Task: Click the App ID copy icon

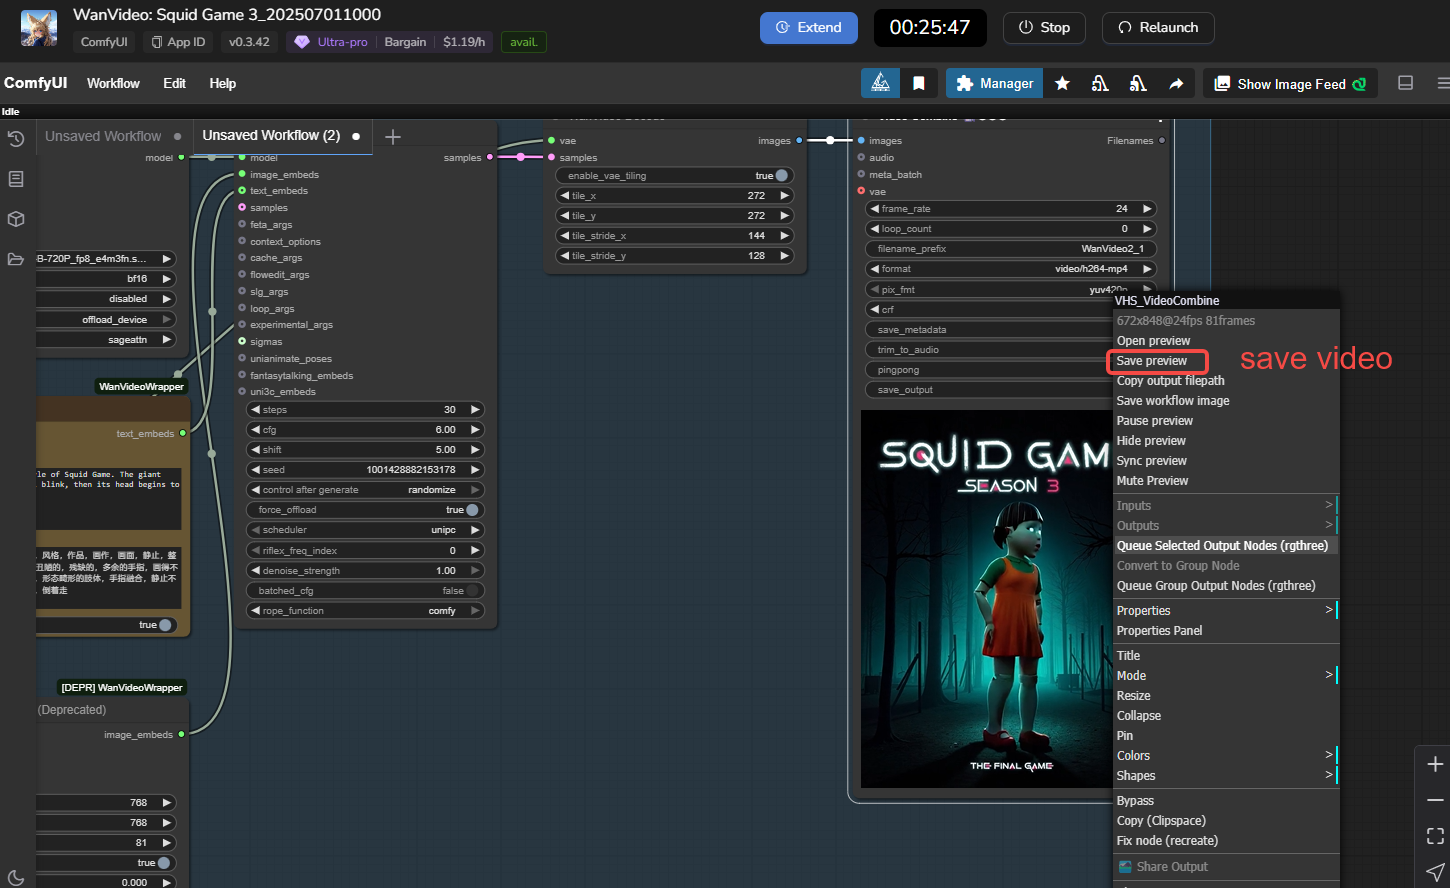Action: click(x=156, y=42)
